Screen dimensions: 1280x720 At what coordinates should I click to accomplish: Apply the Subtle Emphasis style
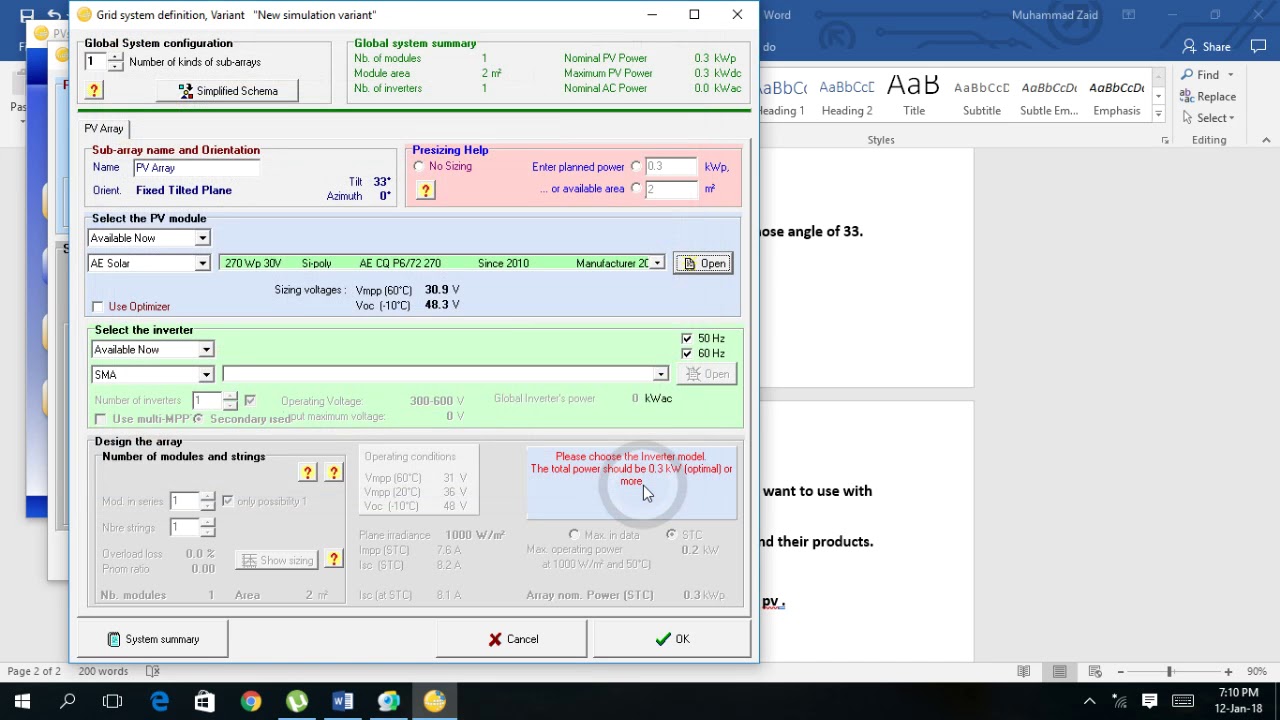1049,98
